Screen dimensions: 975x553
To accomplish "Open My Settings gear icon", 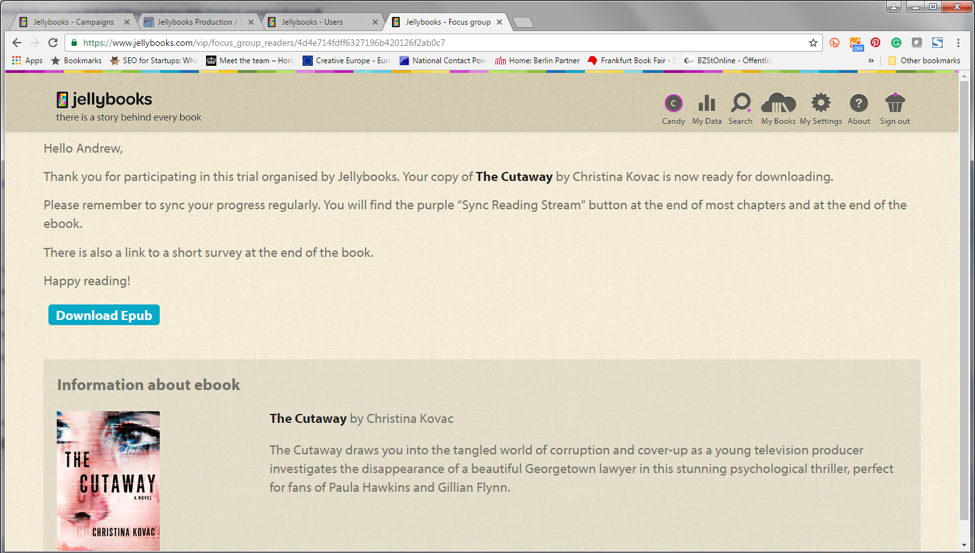I will [820, 104].
